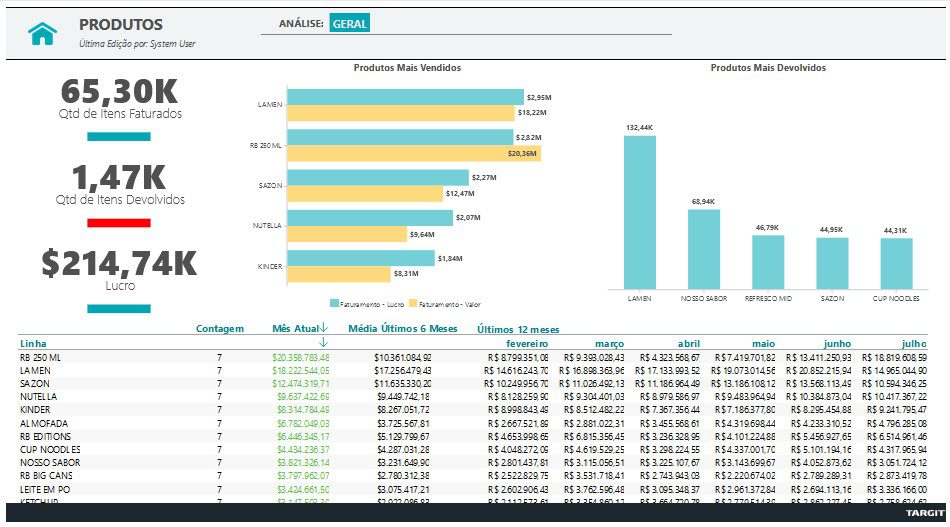Select the NUTELLA table row label
The image size is (950, 527).
[x=38, y=397]
